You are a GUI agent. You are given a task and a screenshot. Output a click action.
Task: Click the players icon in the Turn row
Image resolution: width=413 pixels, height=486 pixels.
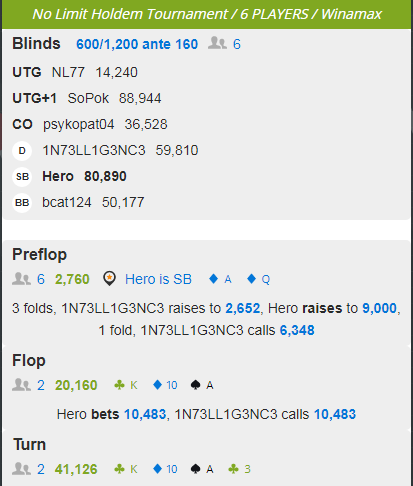(21, 469)
